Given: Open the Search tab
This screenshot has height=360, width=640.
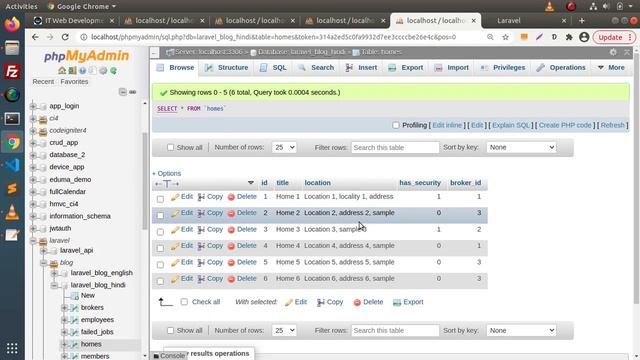Looking at the screenshot, I should point(316,68).
